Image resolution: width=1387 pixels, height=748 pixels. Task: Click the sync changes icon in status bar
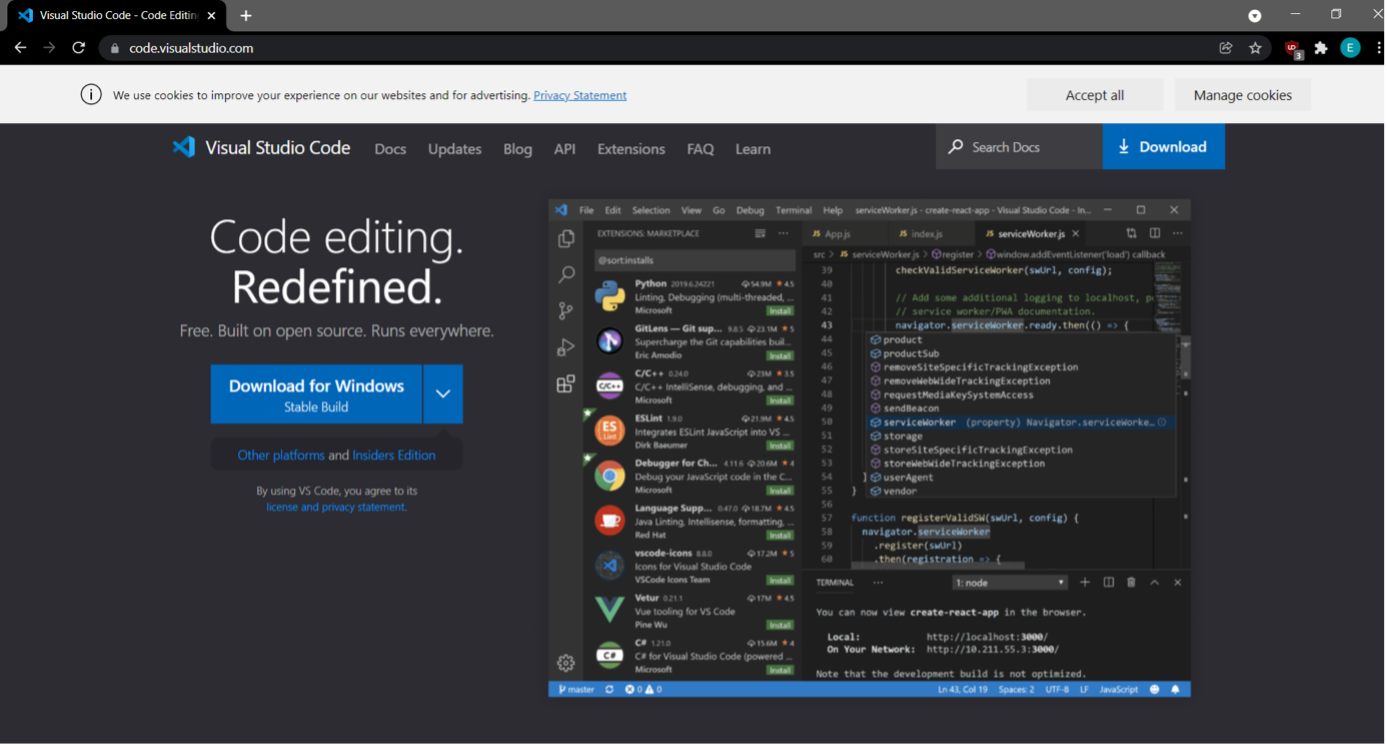tap(609, 689)
